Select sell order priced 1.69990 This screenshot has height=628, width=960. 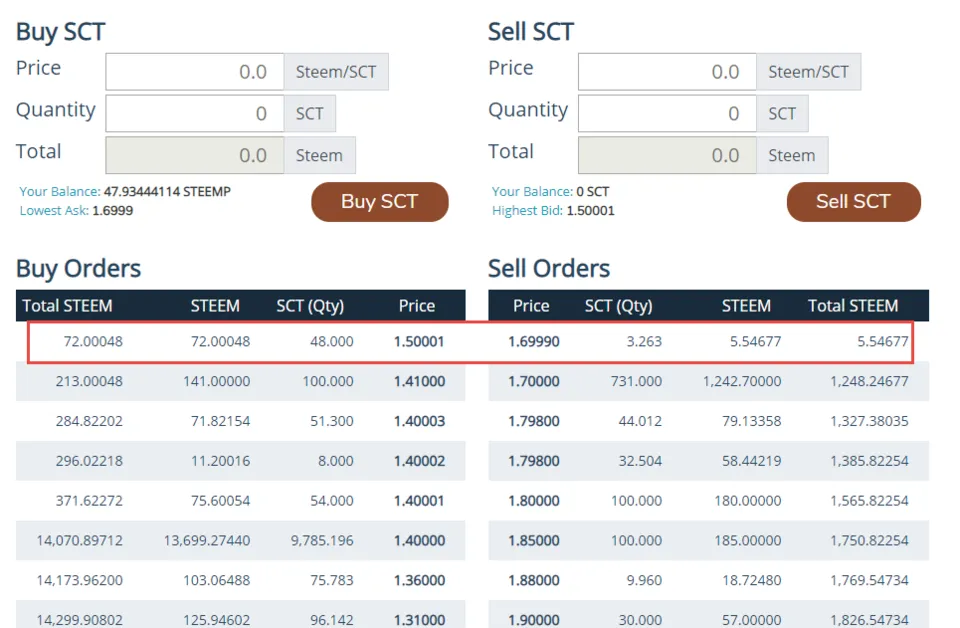click(708, 342)
